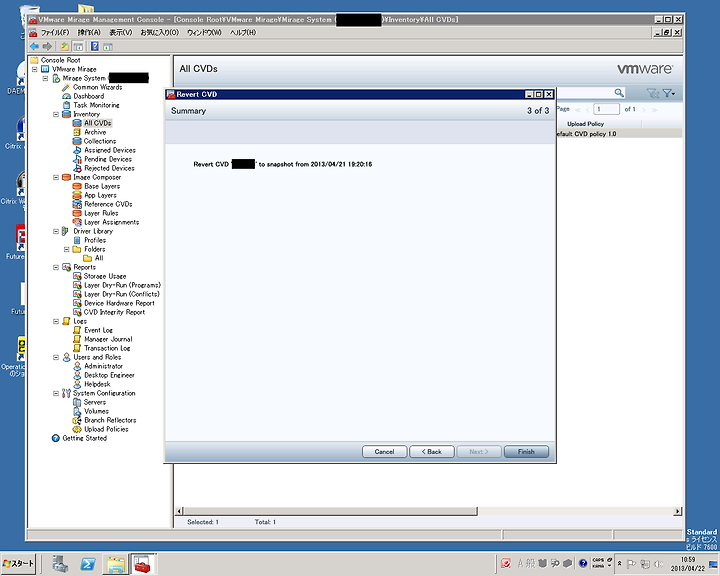Open the Event Log node
This screenshot has width=720, height=576.
(98, 330)
